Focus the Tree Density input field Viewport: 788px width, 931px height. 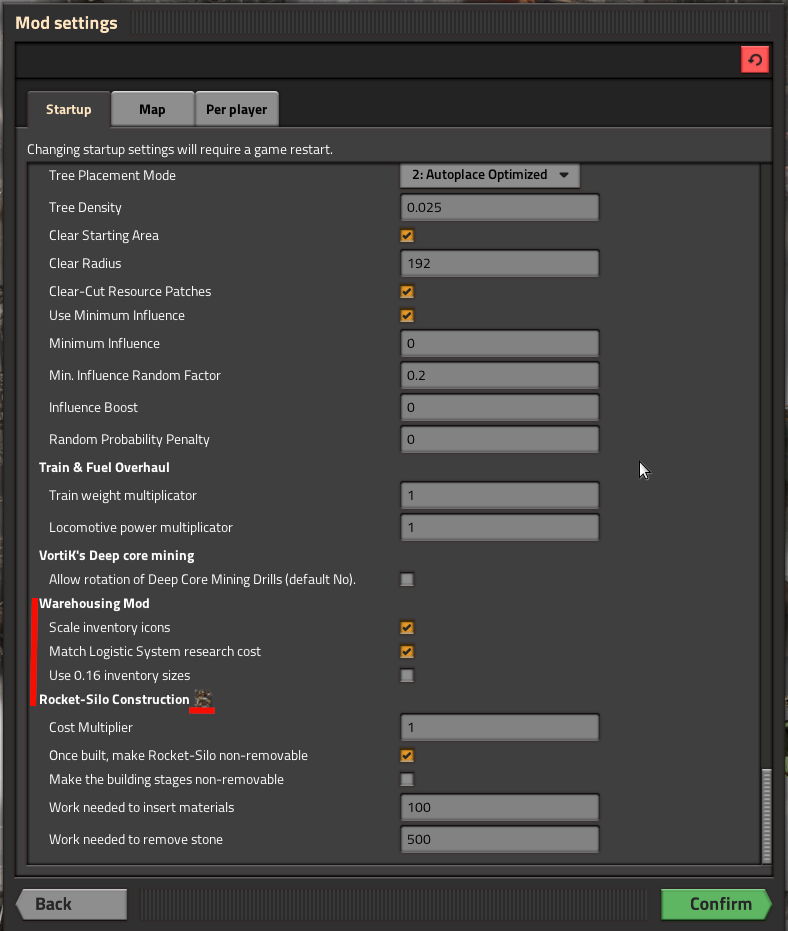tap(499, 208)
